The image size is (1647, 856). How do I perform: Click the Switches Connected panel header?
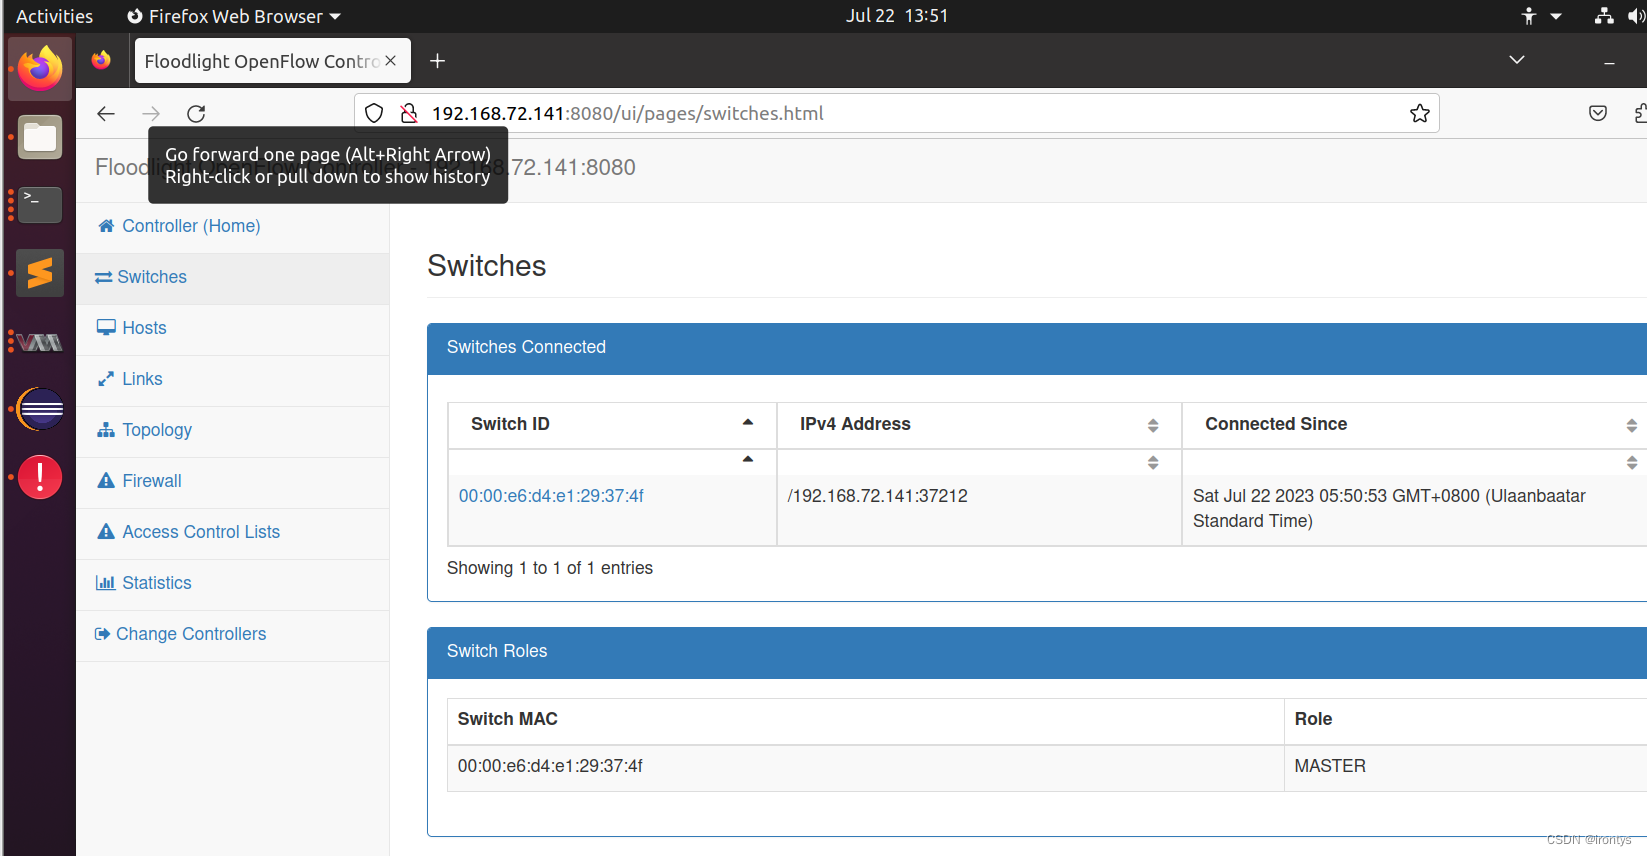1037,348
